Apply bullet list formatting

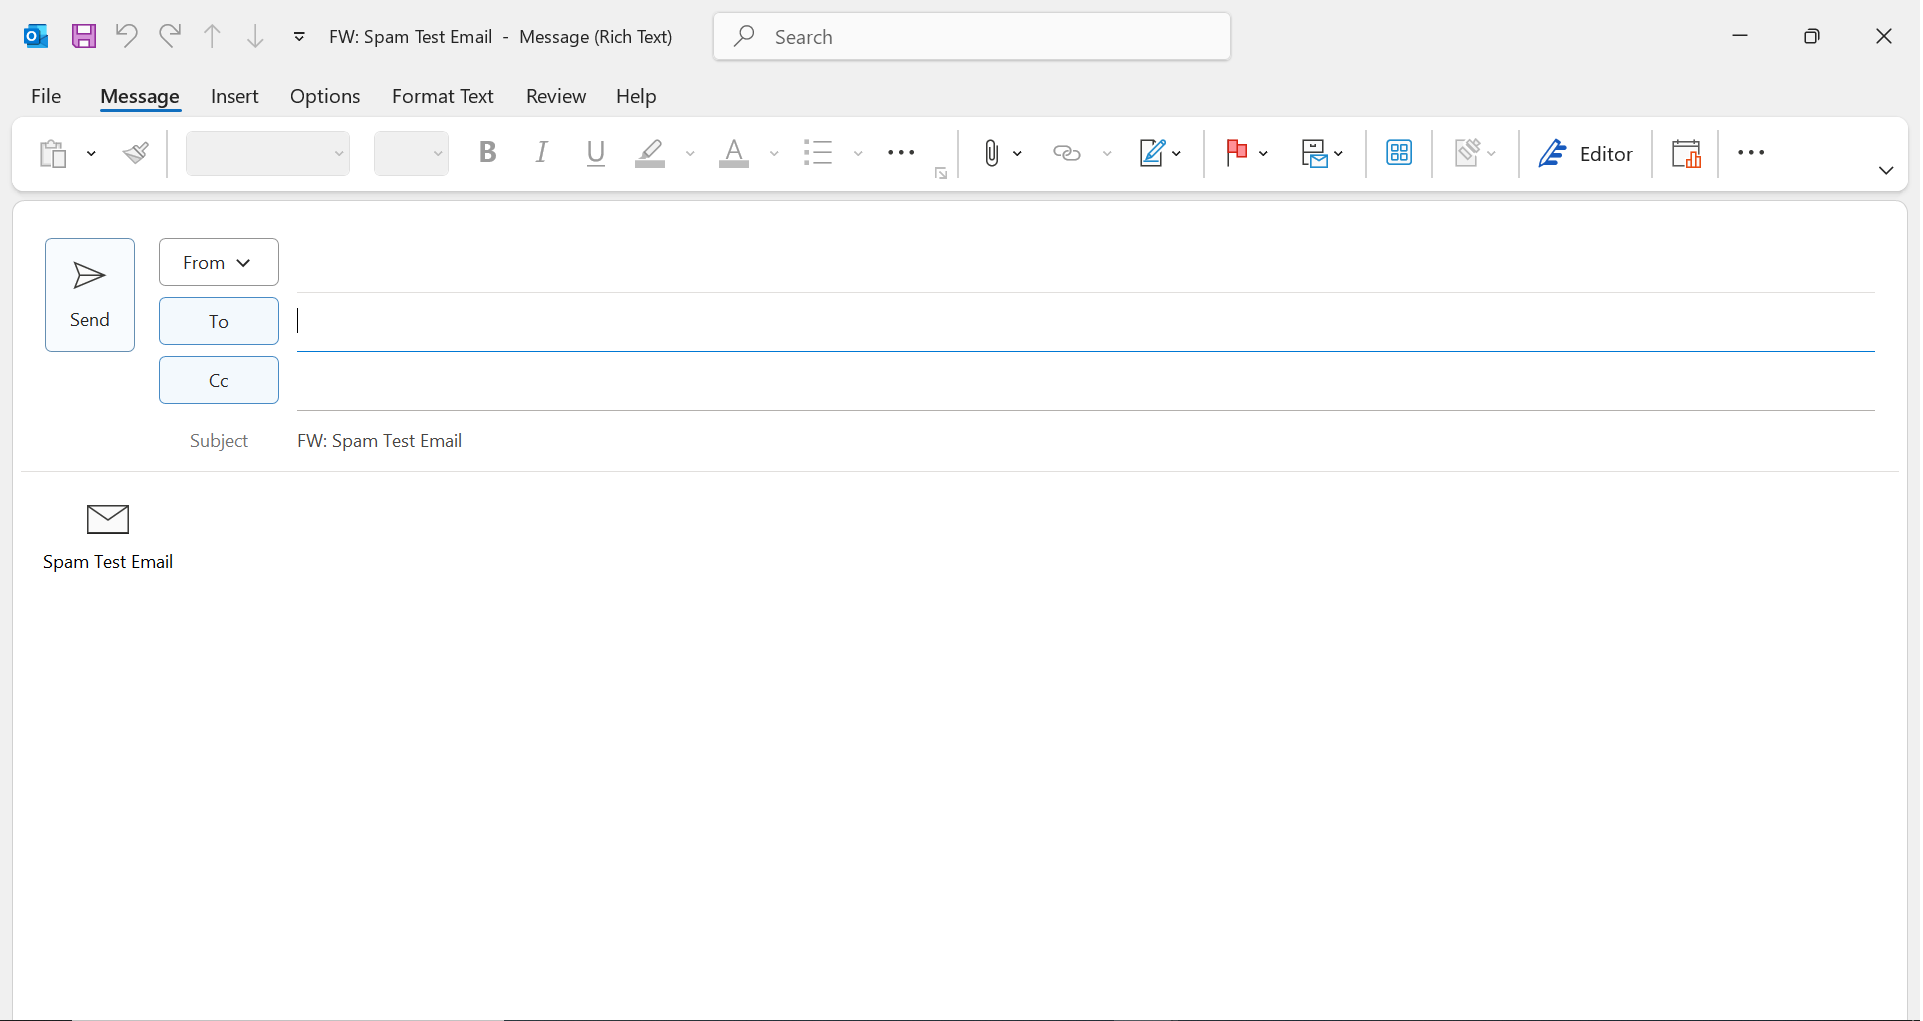pyautogui.click(x=818, y=153)
